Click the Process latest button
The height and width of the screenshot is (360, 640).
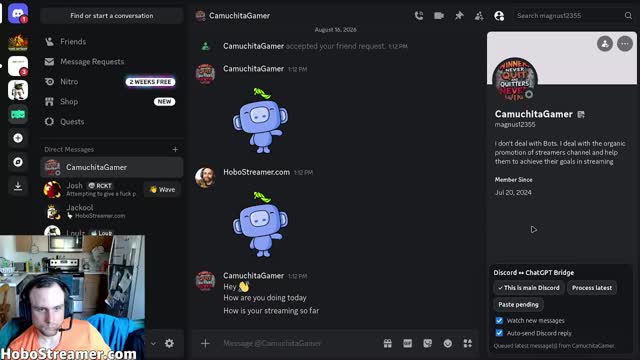click(592, 288)
